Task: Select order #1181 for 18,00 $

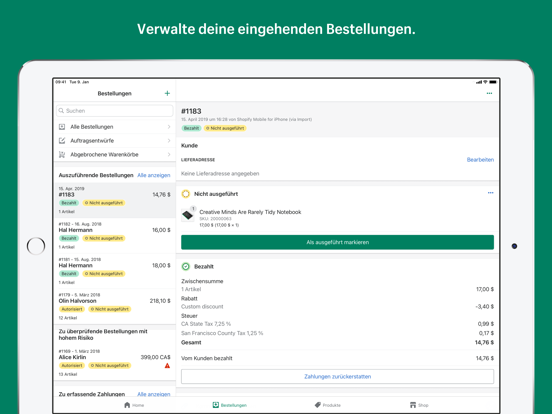Action: (115, 271)
